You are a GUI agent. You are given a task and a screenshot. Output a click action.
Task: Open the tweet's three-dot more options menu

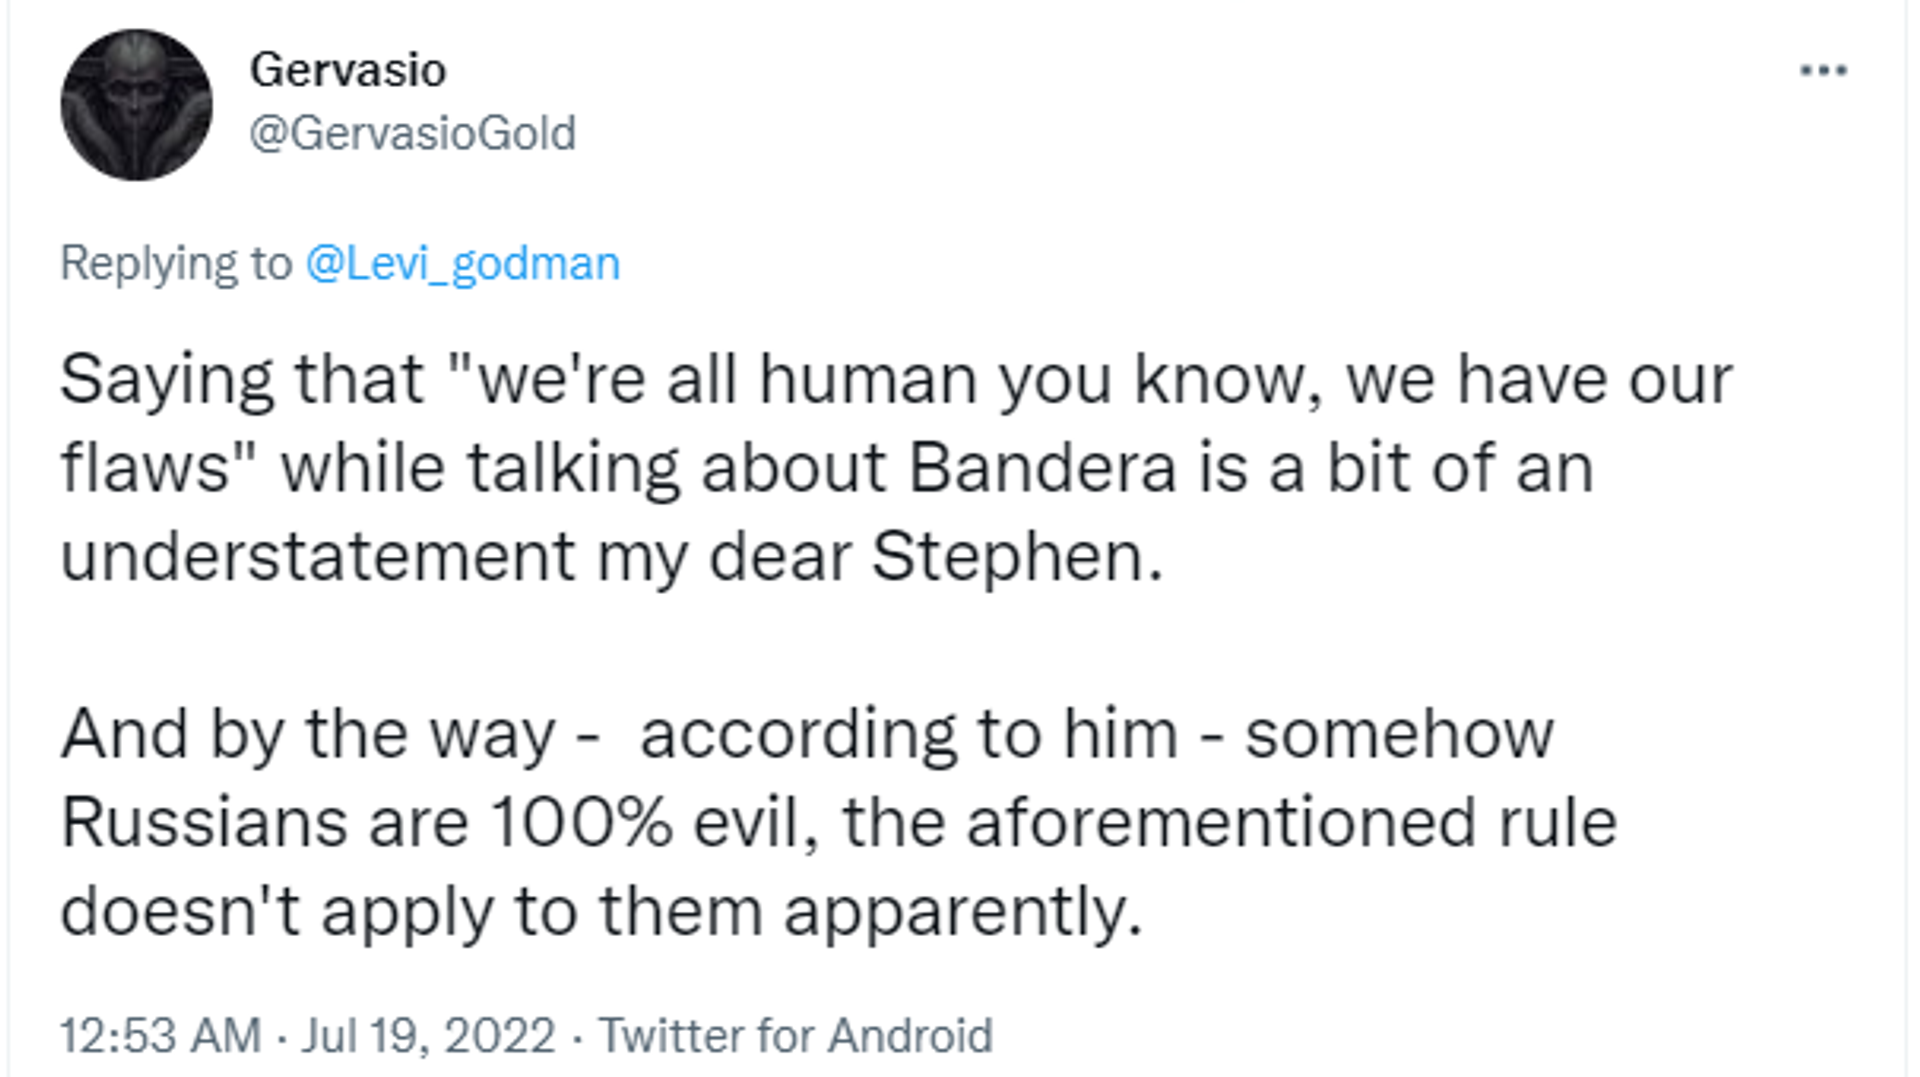point(1823,70)
